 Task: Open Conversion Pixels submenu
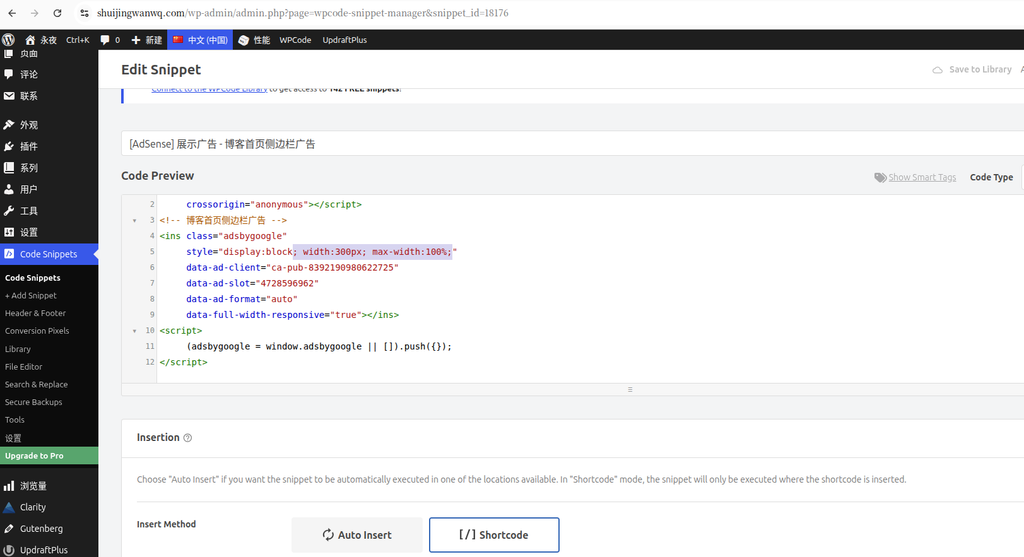click(37, 330)
